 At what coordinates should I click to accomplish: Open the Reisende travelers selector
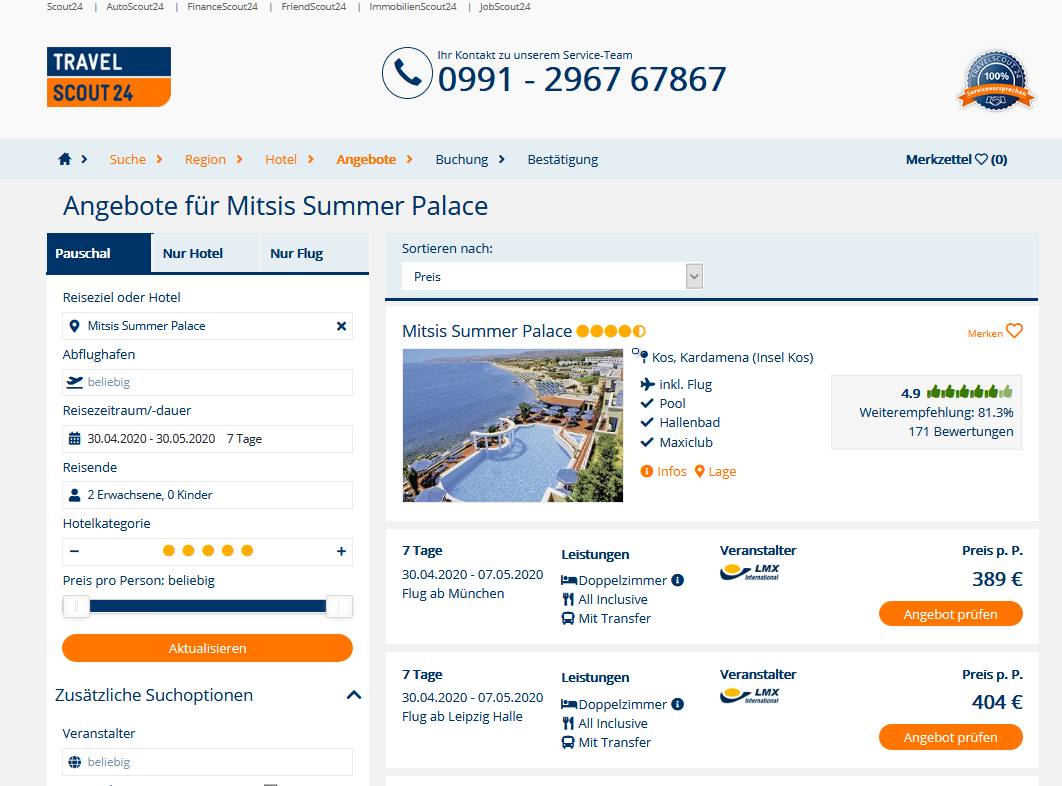(x=207, y=495)
